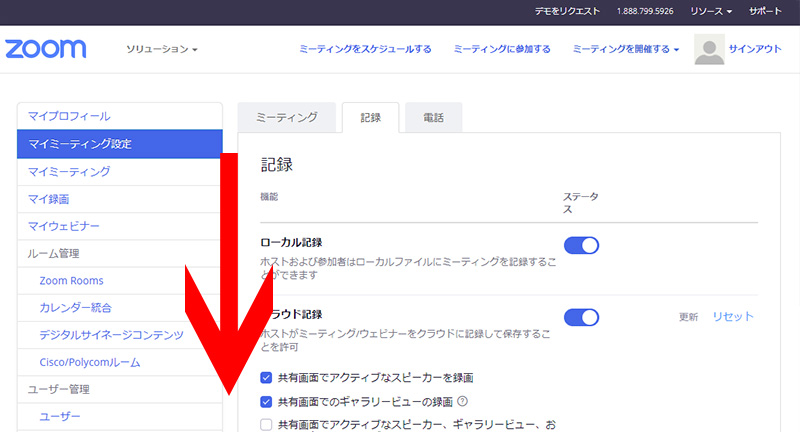Expand the ソリューション dropdown menu
The image size is (800, 432).
(x=162, y=49)
